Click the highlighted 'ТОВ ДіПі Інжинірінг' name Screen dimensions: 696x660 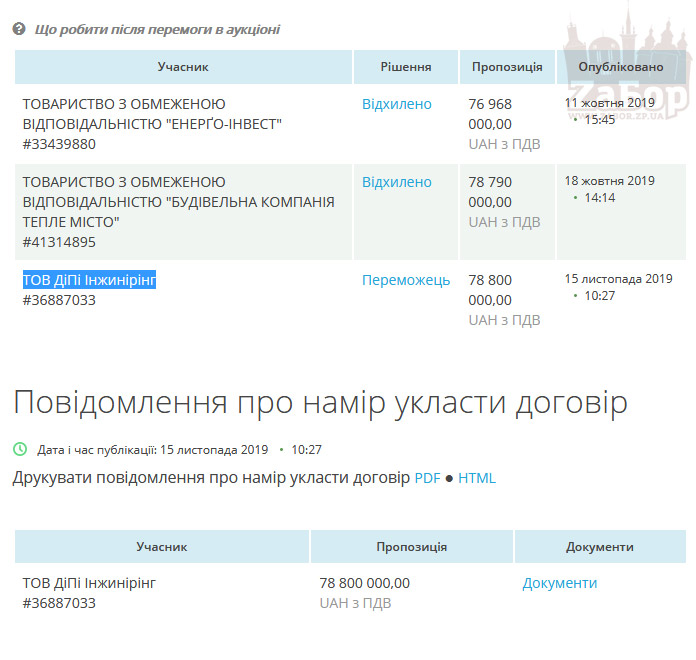point(90,280)
